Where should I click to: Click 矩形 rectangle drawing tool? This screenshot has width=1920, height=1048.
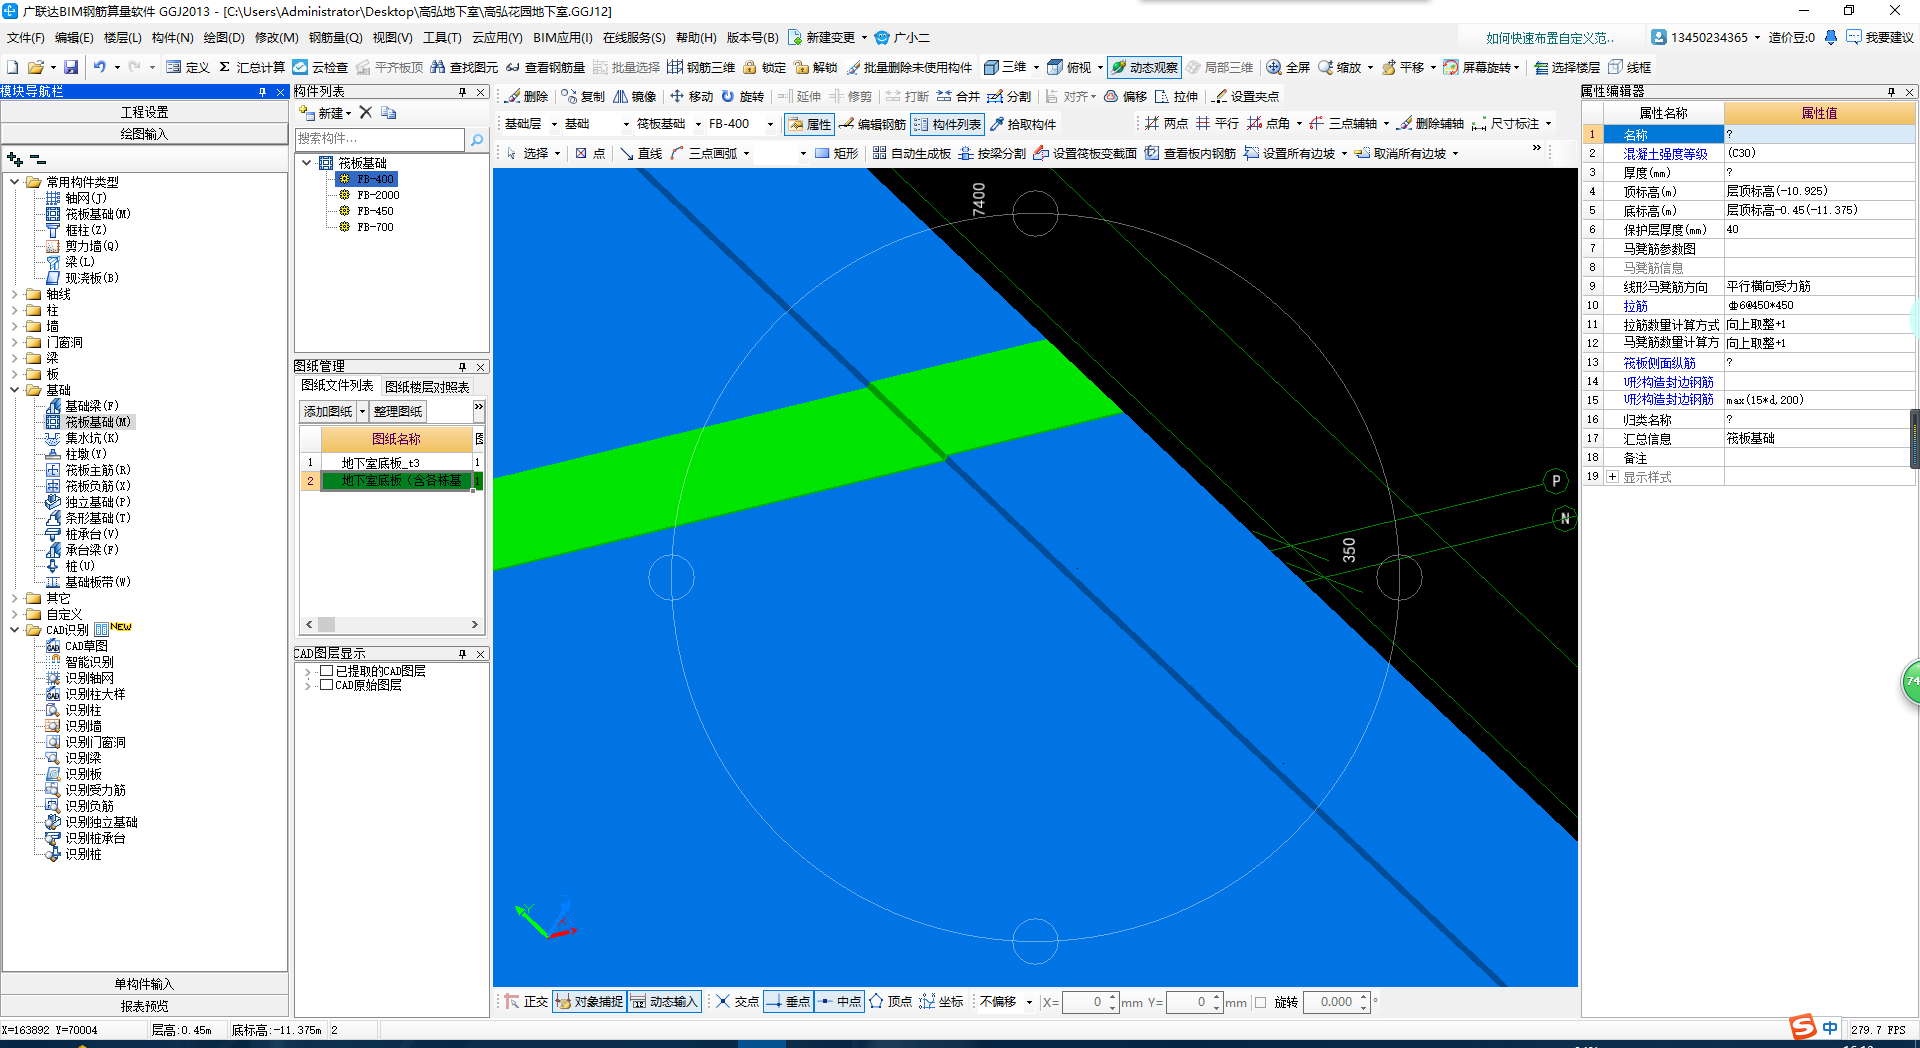click(836, 153)
